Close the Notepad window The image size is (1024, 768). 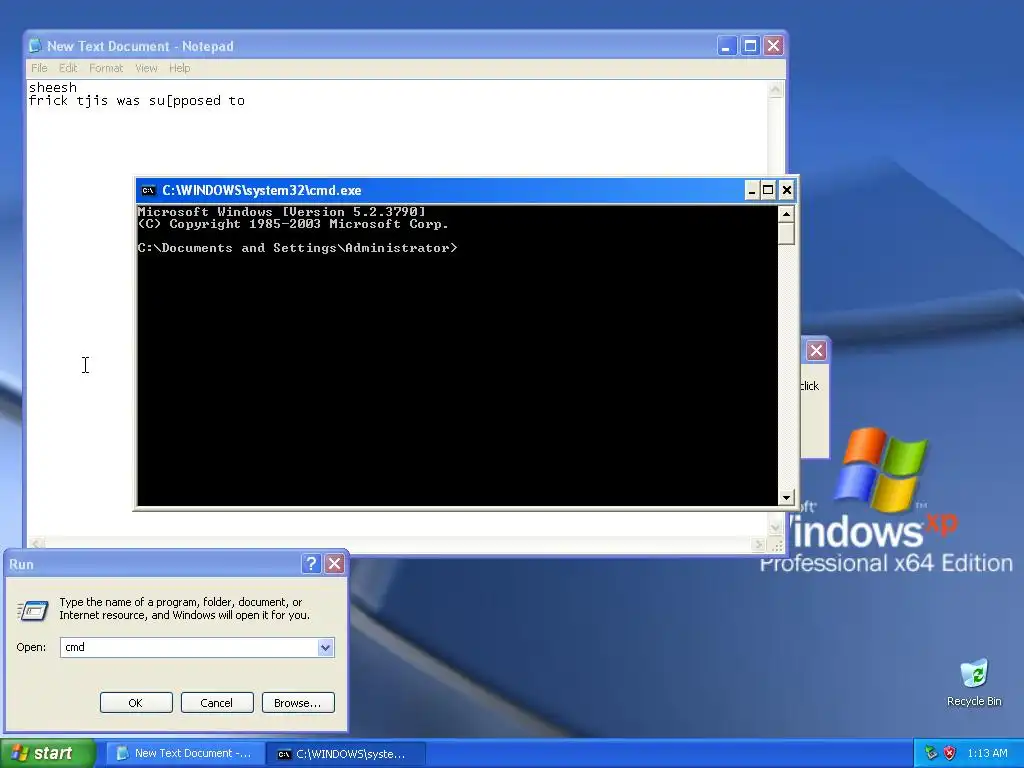click(x=773, y=46)
